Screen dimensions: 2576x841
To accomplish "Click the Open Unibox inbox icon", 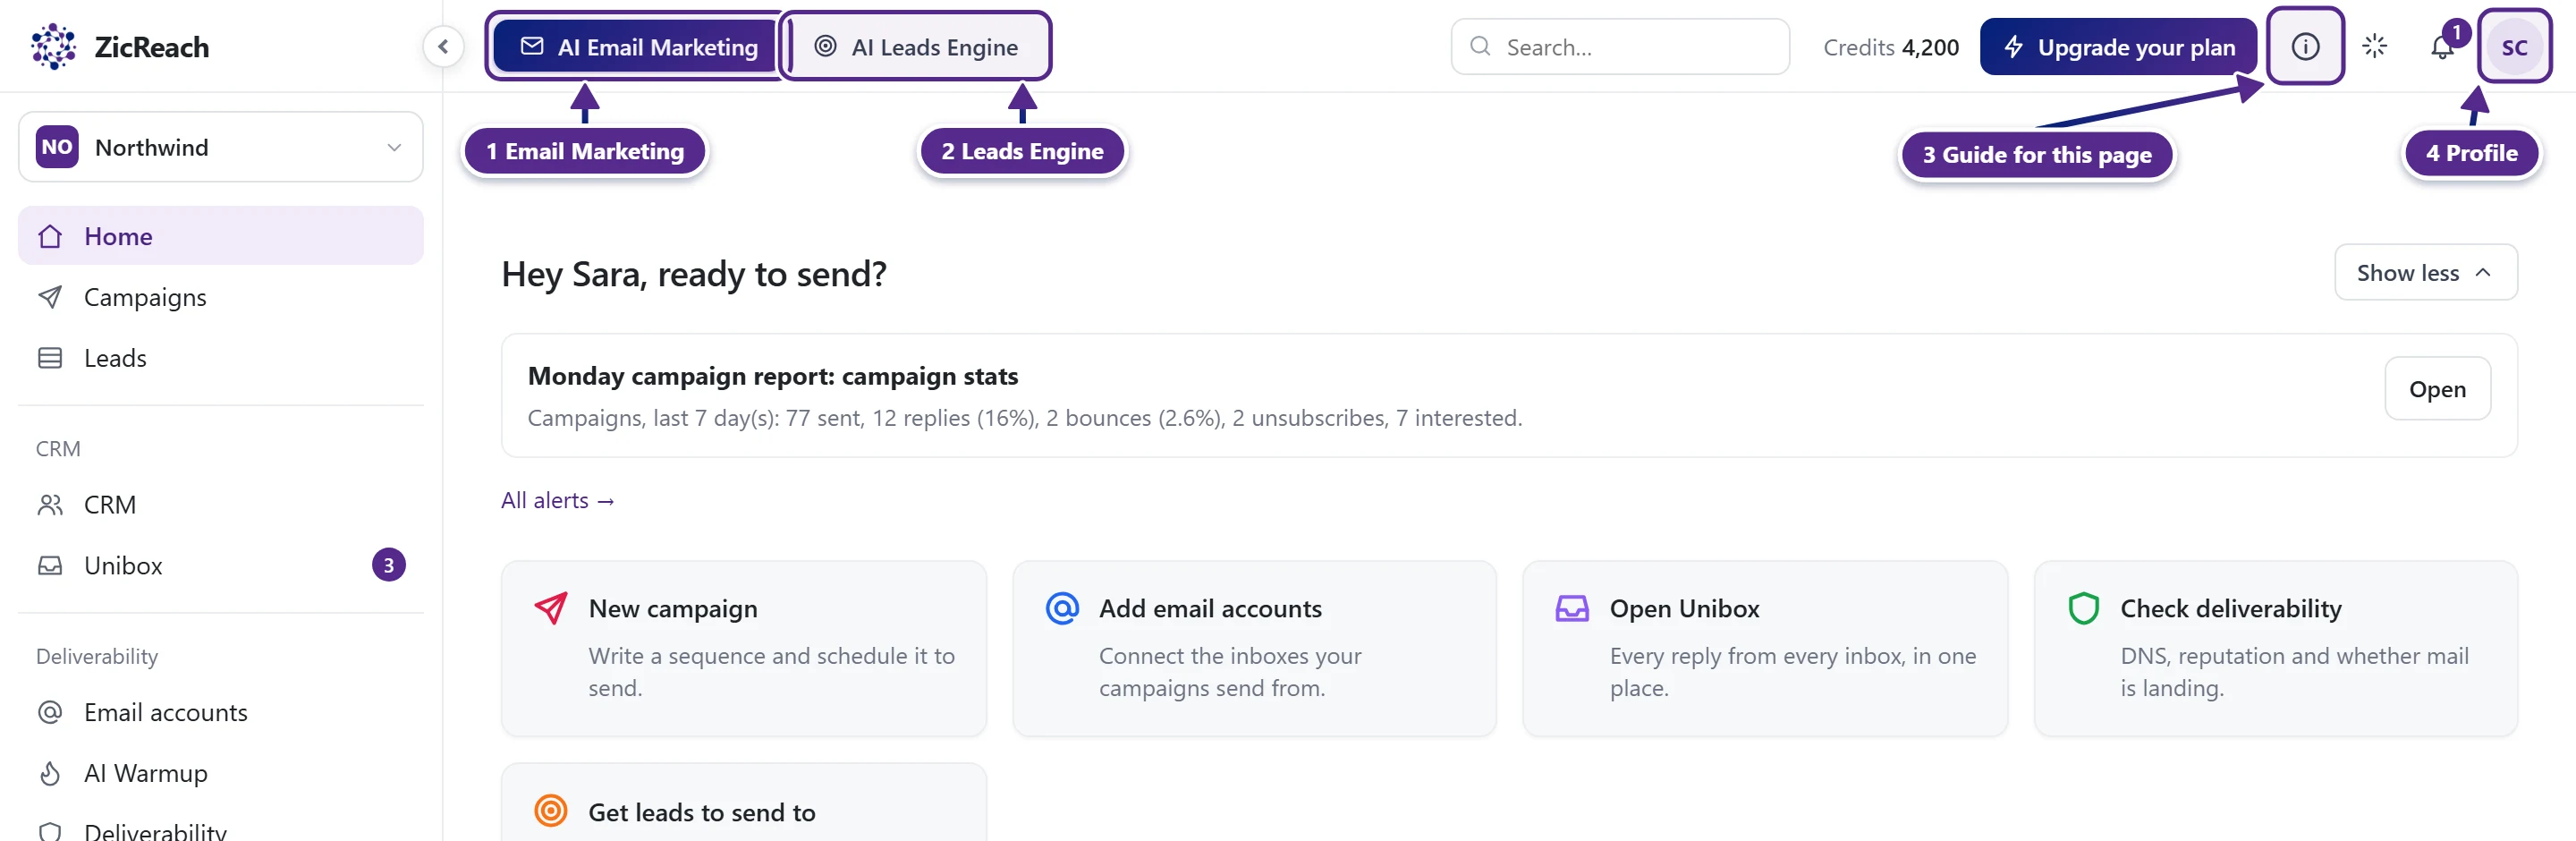I will click(x=1572, y=608).
